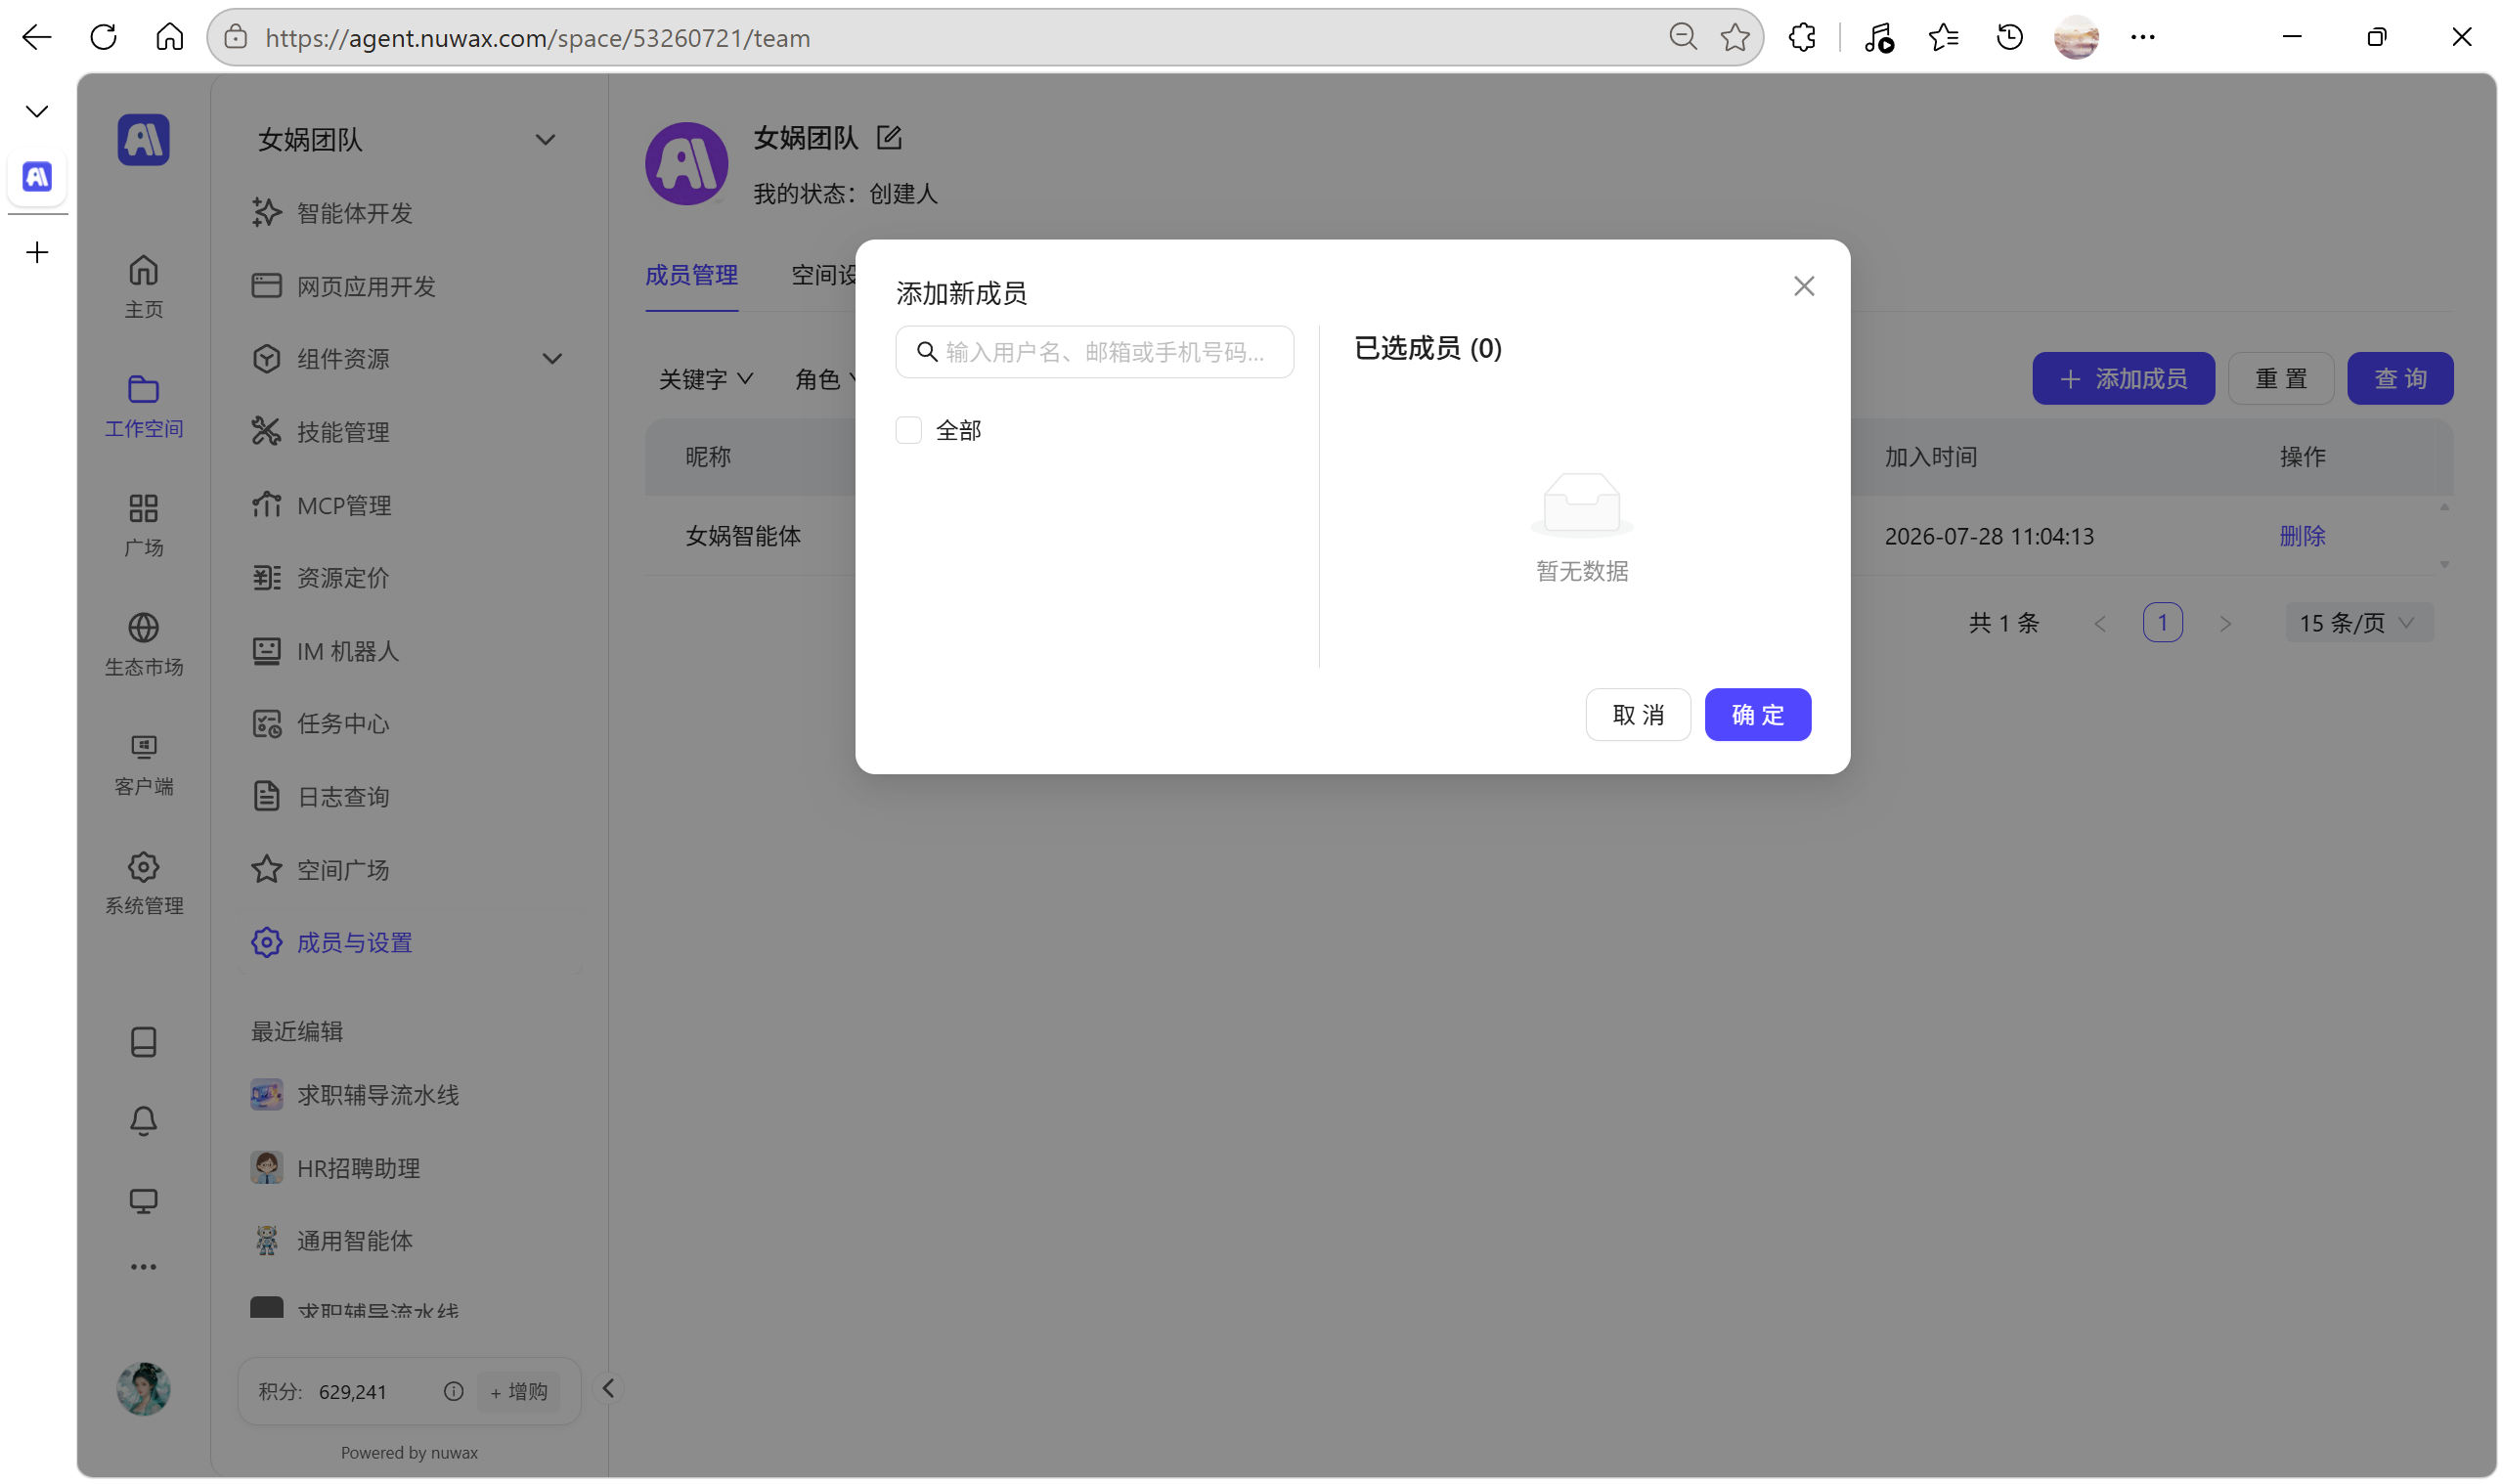2503x1484 pixels.
Task: Click the 确定 button
Action: click(1757, 714)
